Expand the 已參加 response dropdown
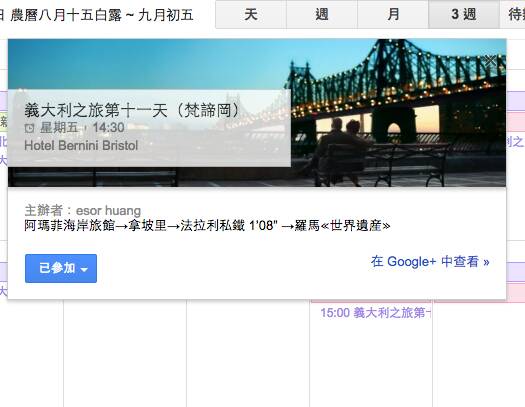This screenshot has height=407, width=525. pos(61,268)
